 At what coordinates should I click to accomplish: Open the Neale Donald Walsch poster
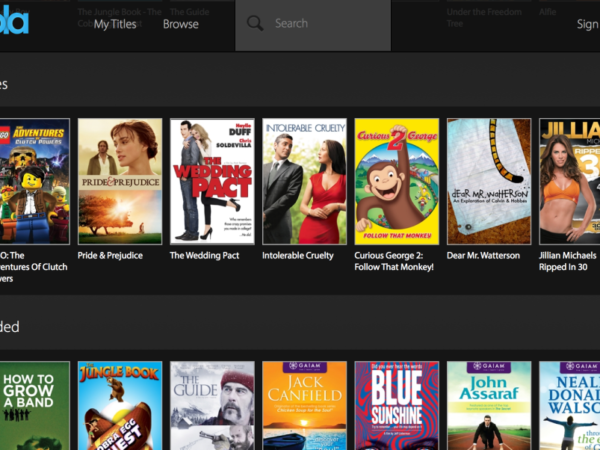pyautogui.click(x=569, y=406)
